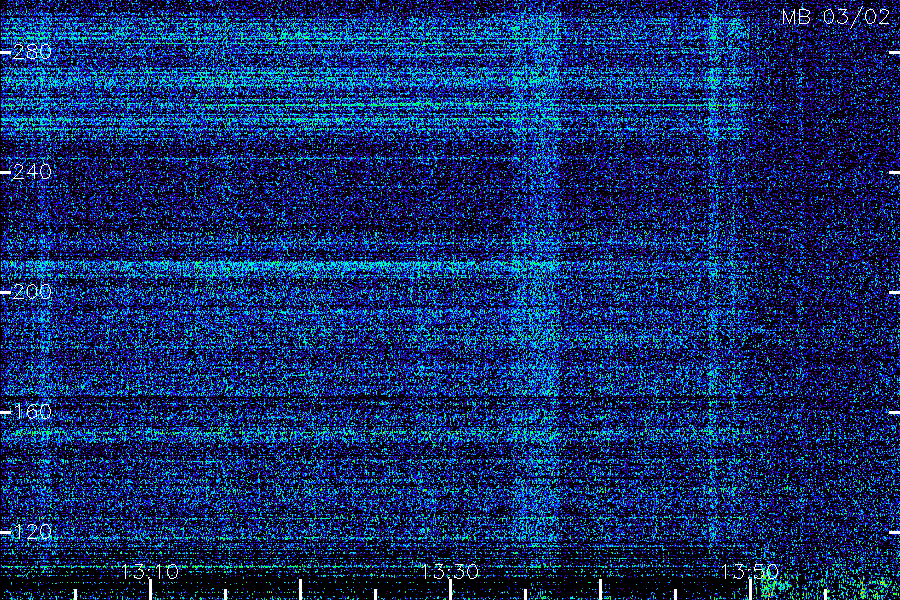This screenshot has height=600, width=900.
Task: Click the 13:50 time axis label
Action: 750,571
